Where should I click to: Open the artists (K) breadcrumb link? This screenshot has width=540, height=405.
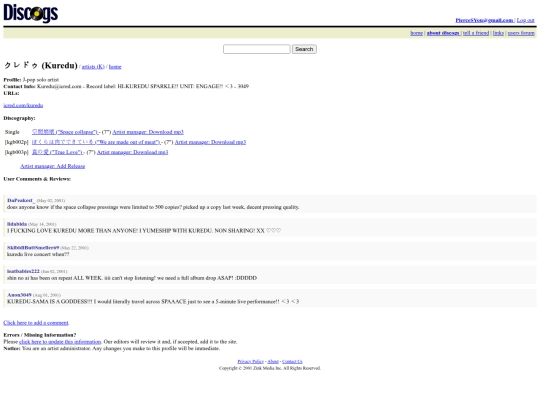(x=93, y=67)
